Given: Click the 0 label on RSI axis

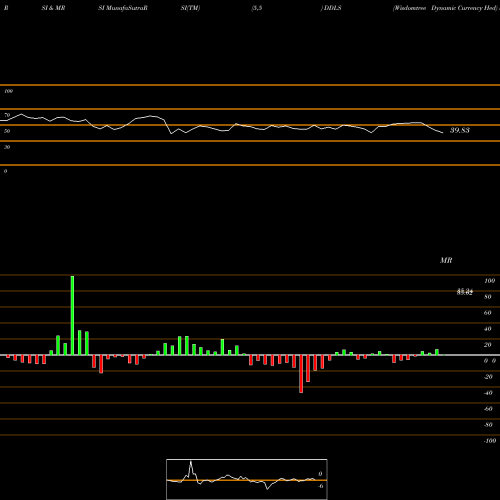Looking at the screenshot, I should click(x=5, y=171).
